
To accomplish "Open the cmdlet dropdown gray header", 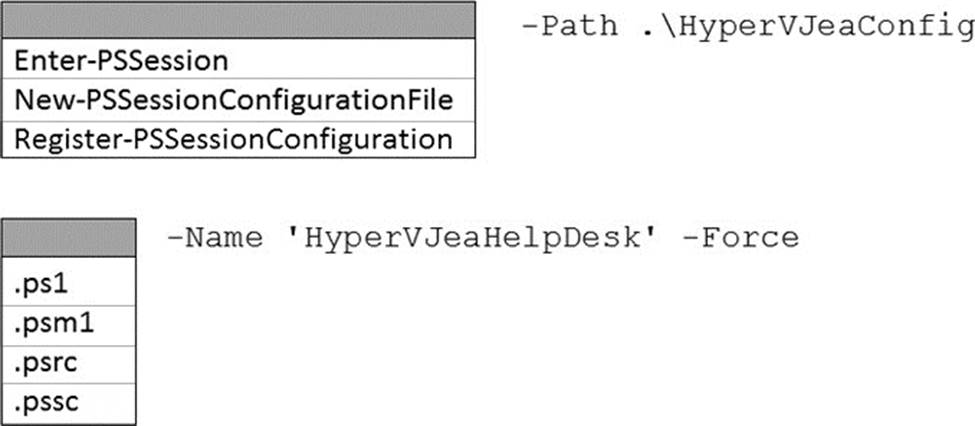I will pyautogui.click(x=240, y=22).
